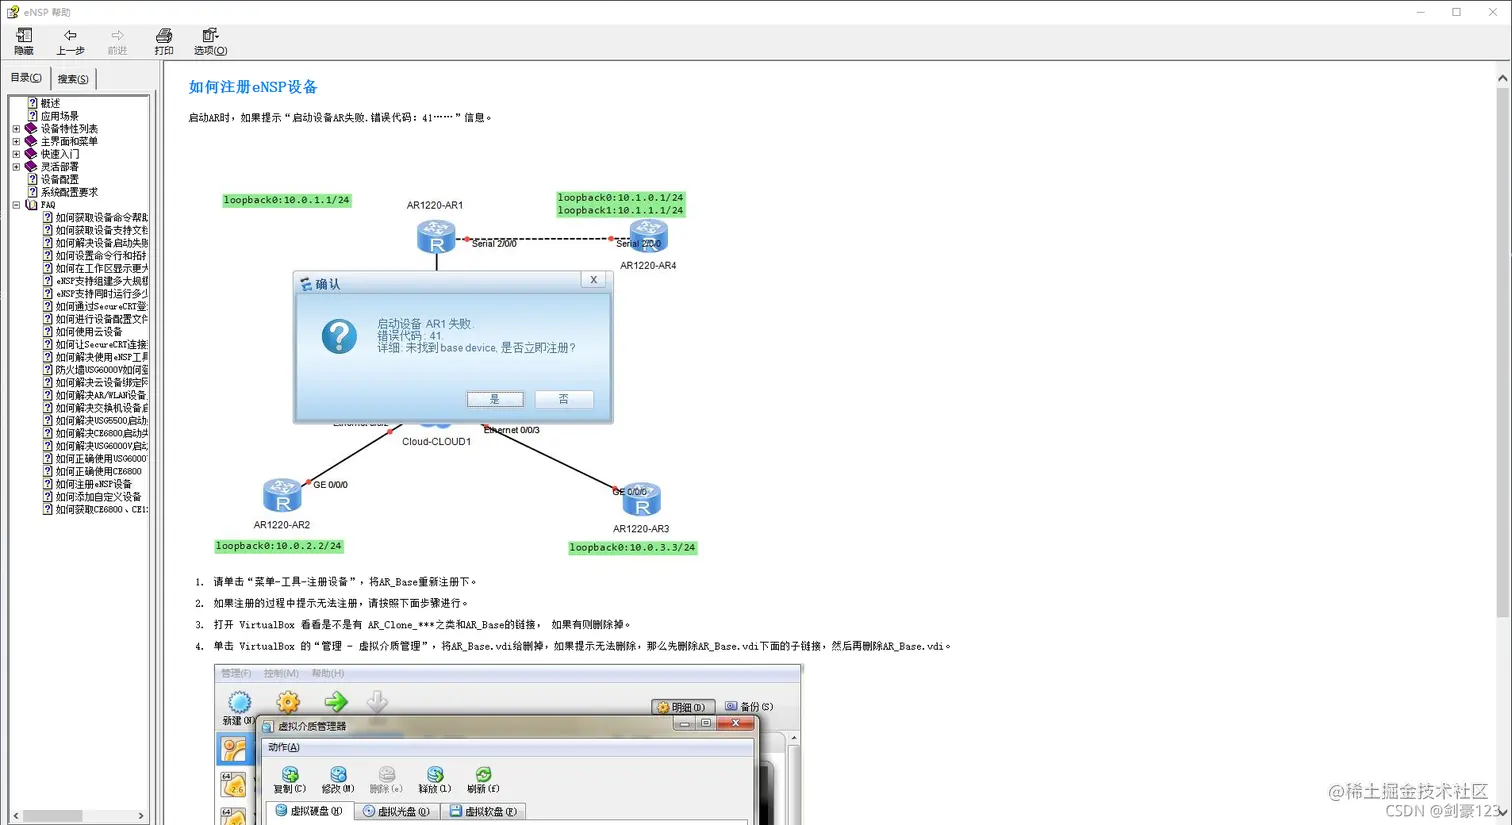The width and height of the screenshot is (1512, 825).
Task: Open the 如何进行设备配置文件 topic
Action: tap(101, 319)
